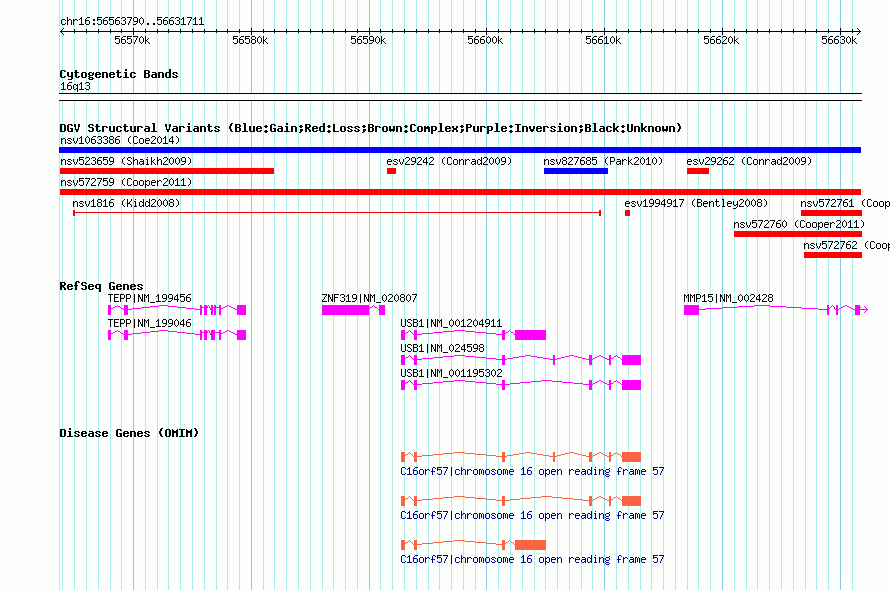
Task: Click the USB1|NM_024598 label
Action: click(442, 348)
